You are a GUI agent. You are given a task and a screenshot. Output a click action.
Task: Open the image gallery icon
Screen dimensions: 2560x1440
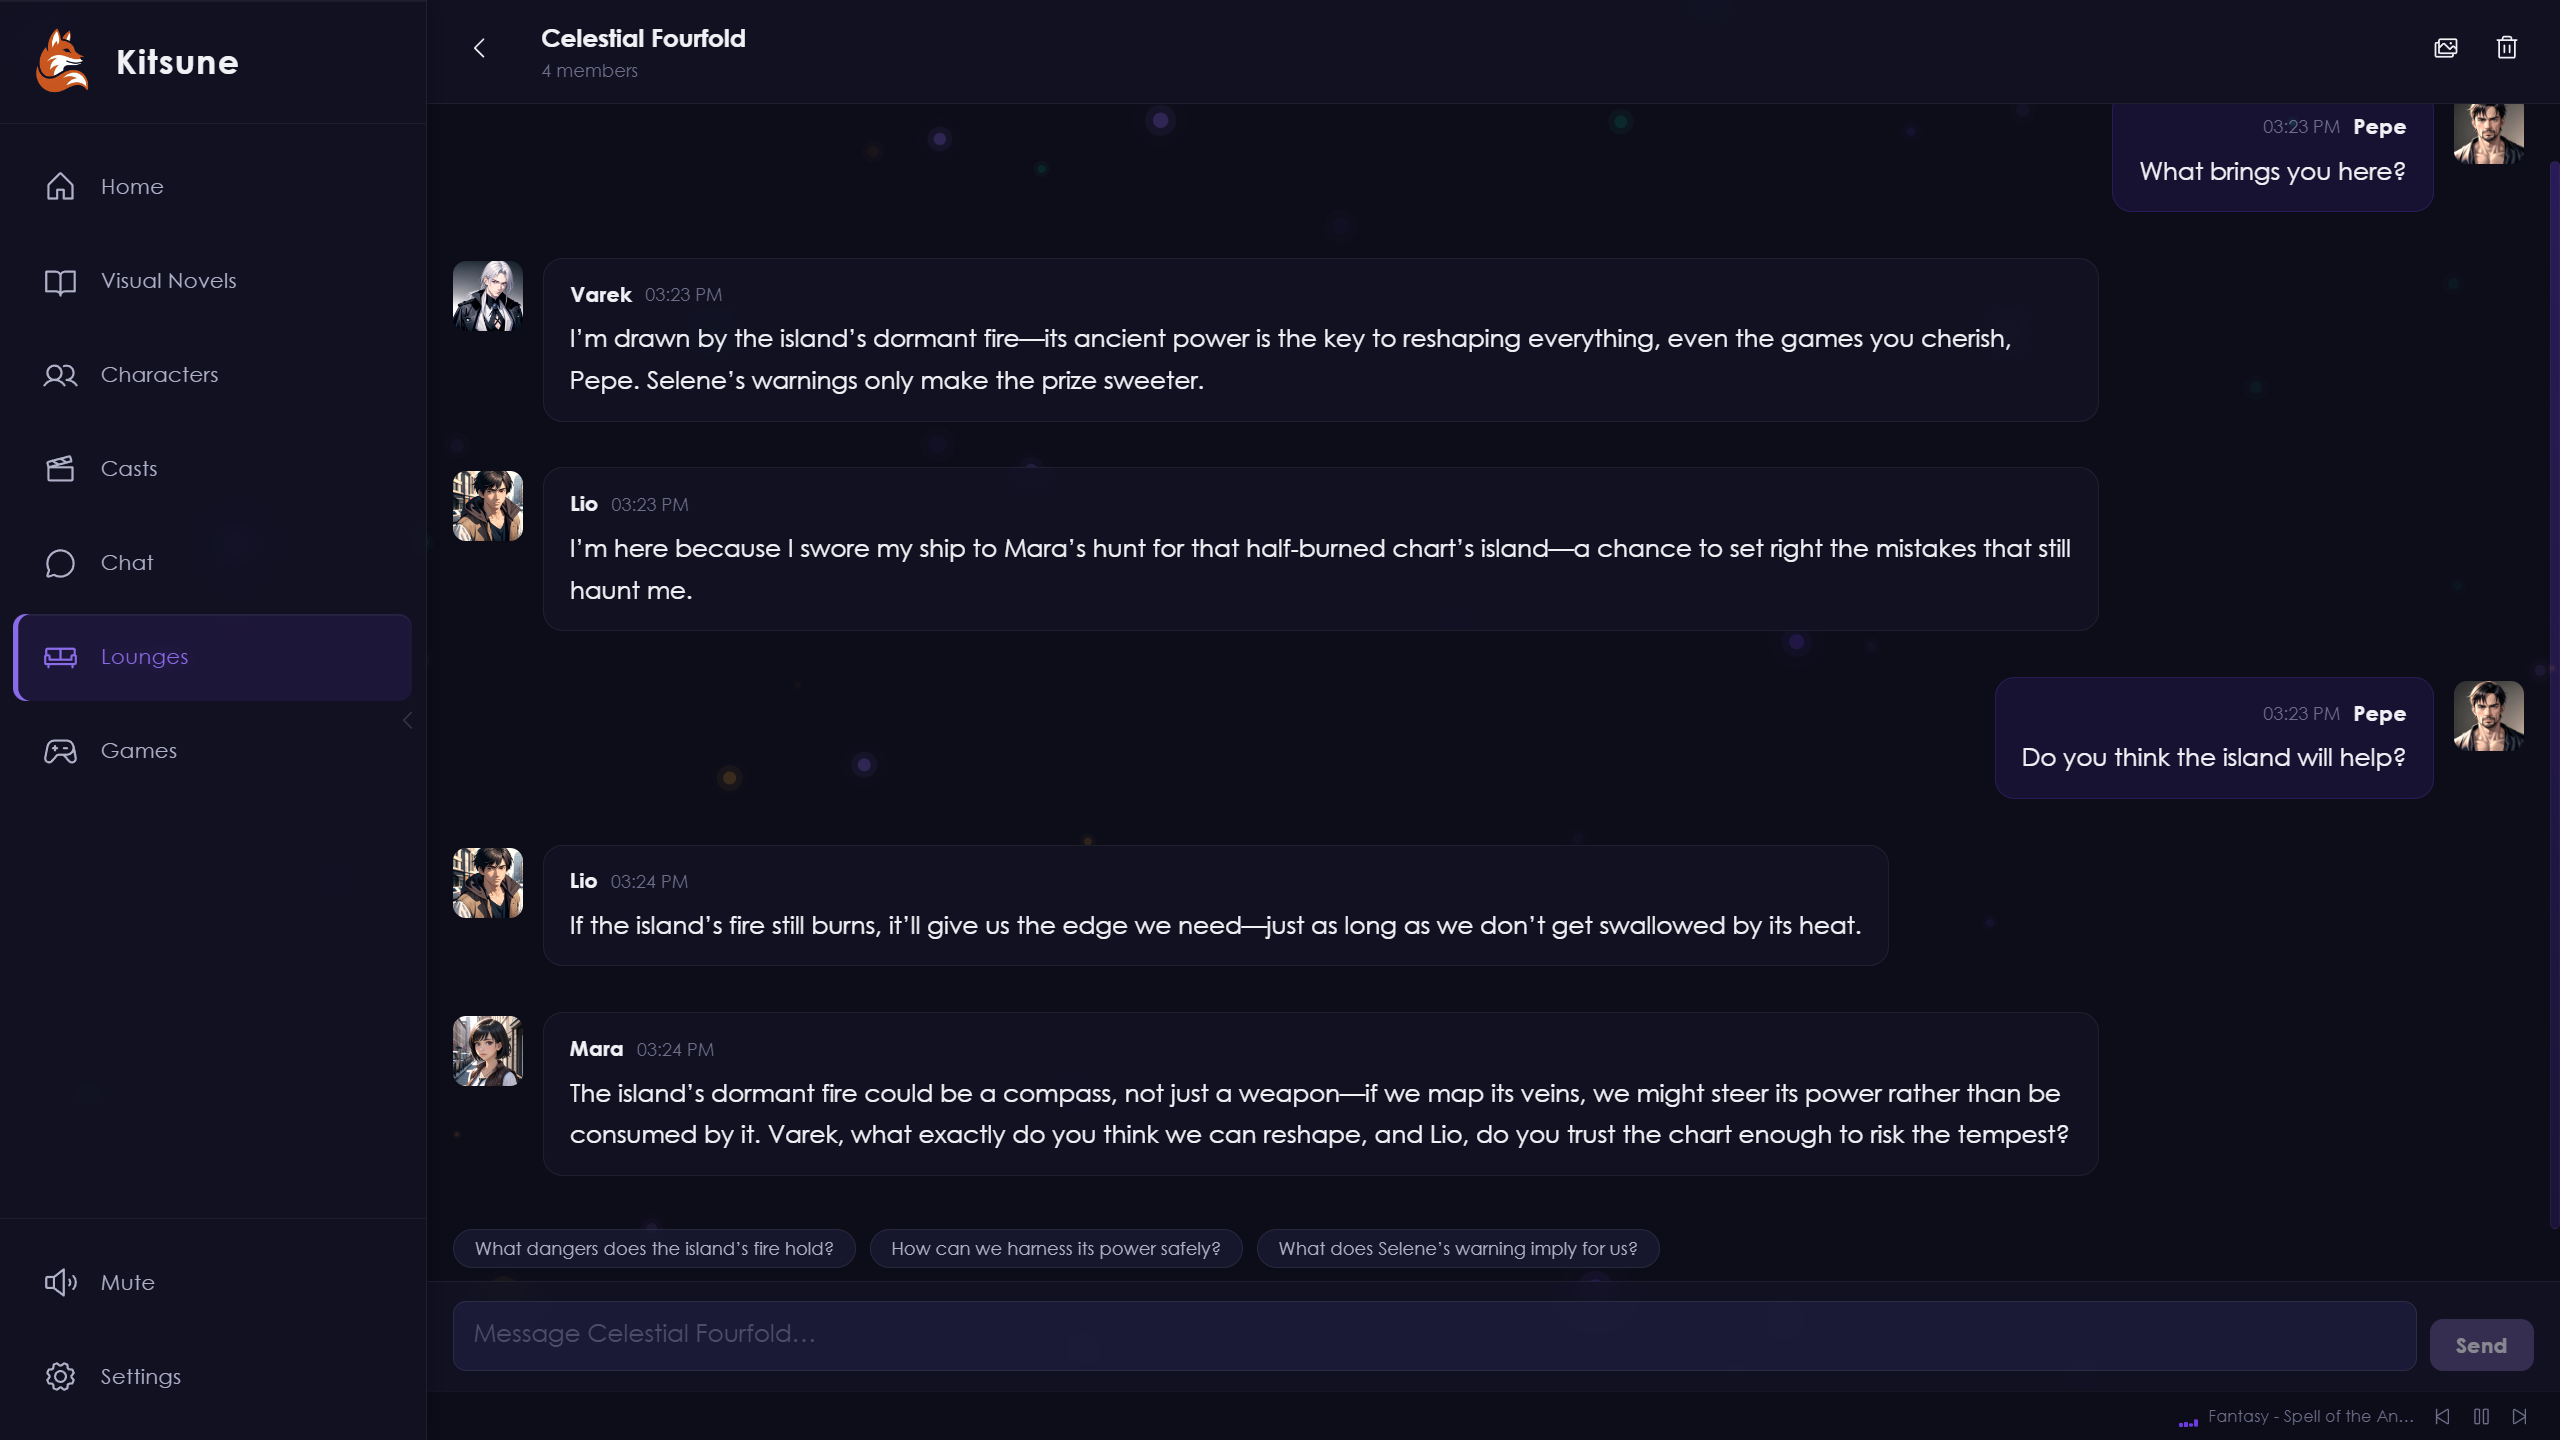point(2446,47)
